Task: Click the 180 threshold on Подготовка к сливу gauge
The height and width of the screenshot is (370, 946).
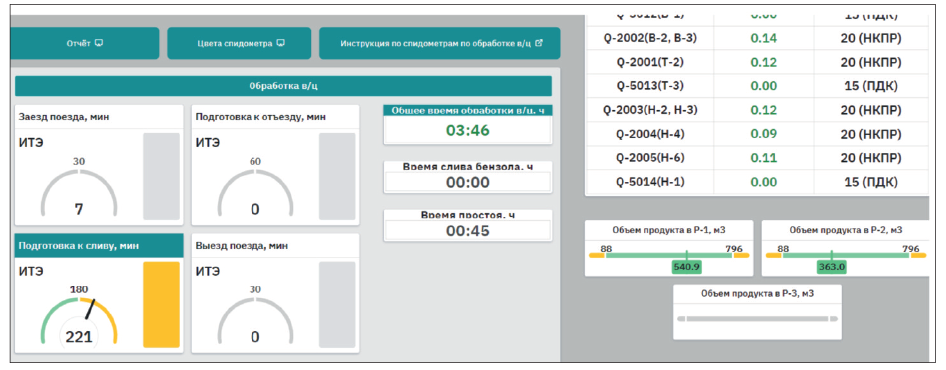Action: (79, 289)
